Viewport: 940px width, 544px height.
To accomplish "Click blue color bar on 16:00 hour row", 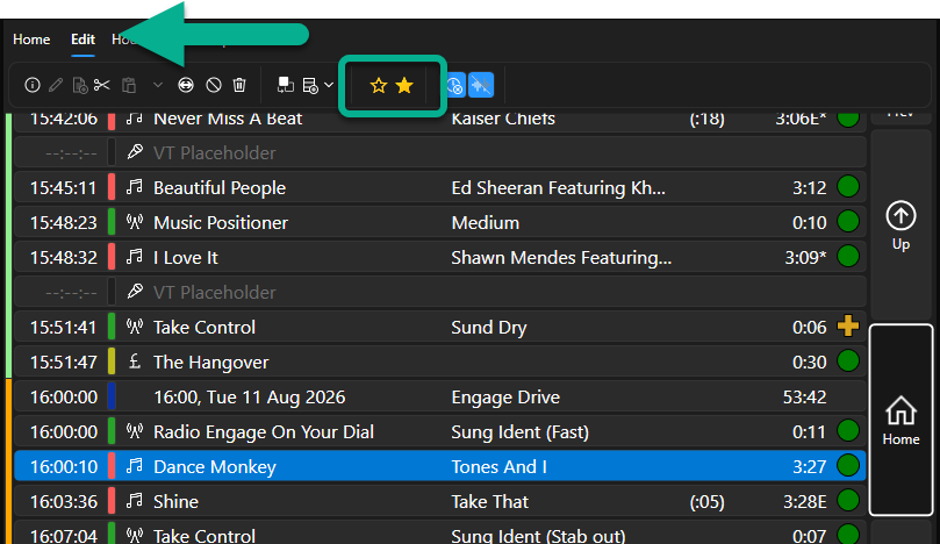I will (112, 397).
